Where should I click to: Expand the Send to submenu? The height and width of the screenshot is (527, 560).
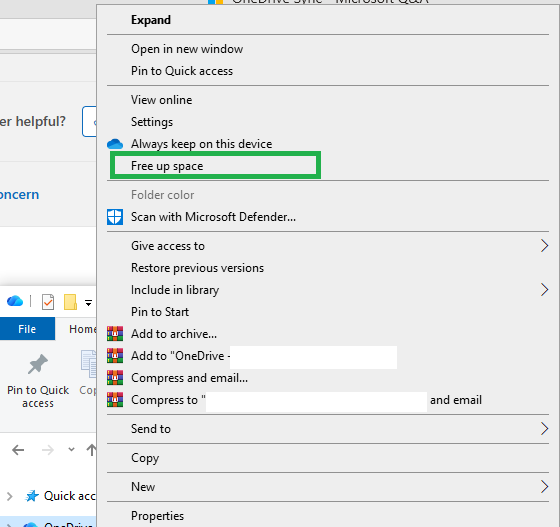coord(328,429)
